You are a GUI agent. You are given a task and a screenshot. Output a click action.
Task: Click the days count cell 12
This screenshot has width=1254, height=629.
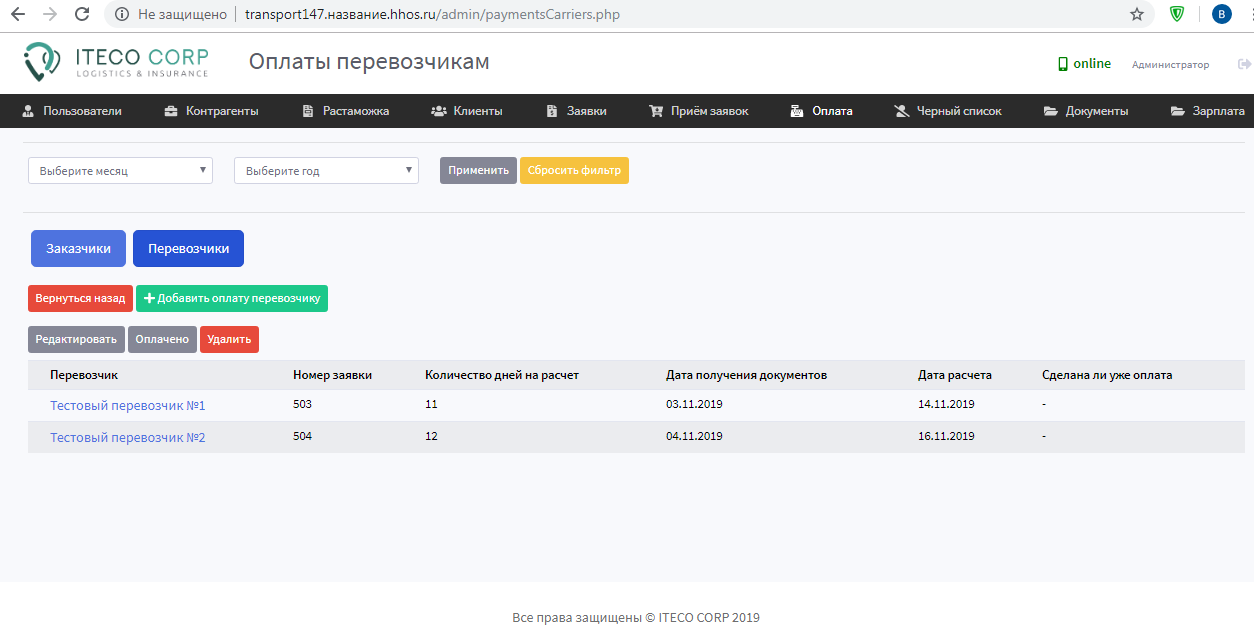[431, 436]
